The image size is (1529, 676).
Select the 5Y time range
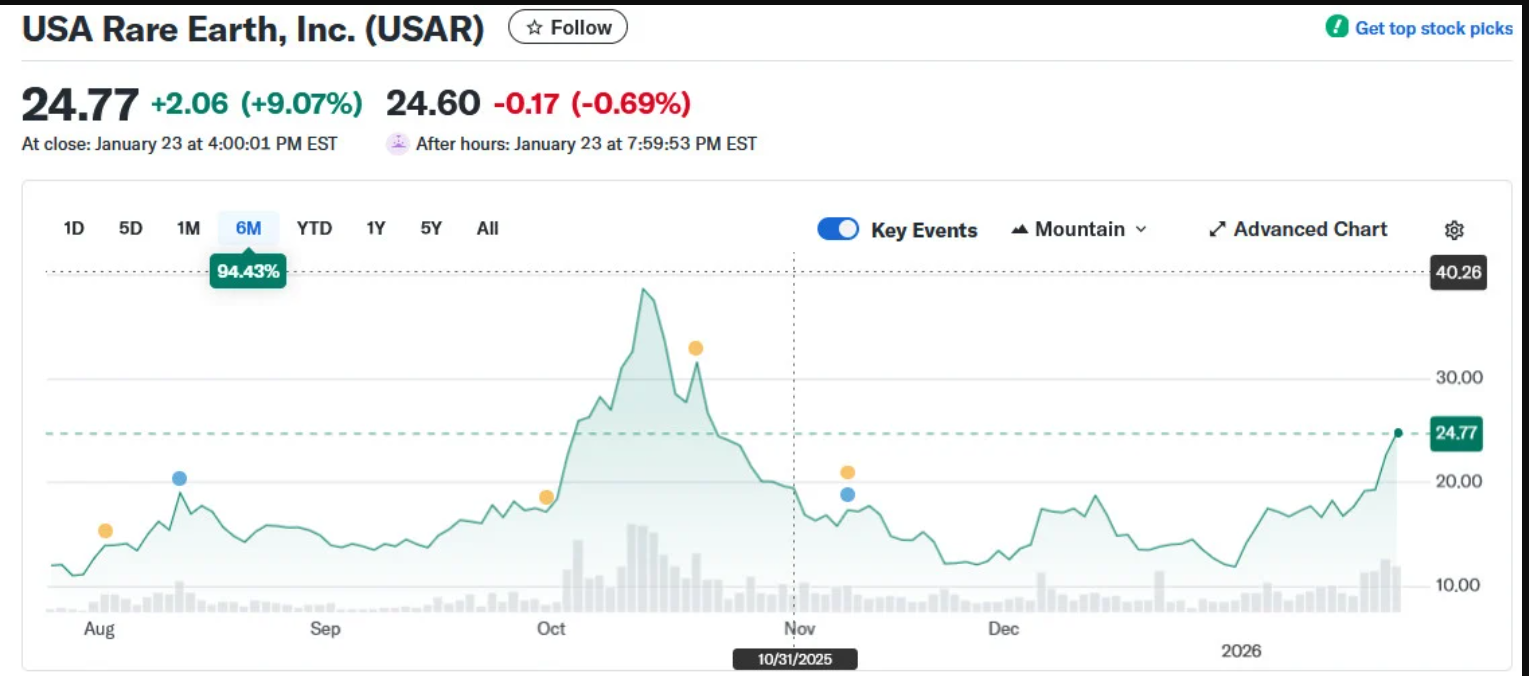coord(431,228)
